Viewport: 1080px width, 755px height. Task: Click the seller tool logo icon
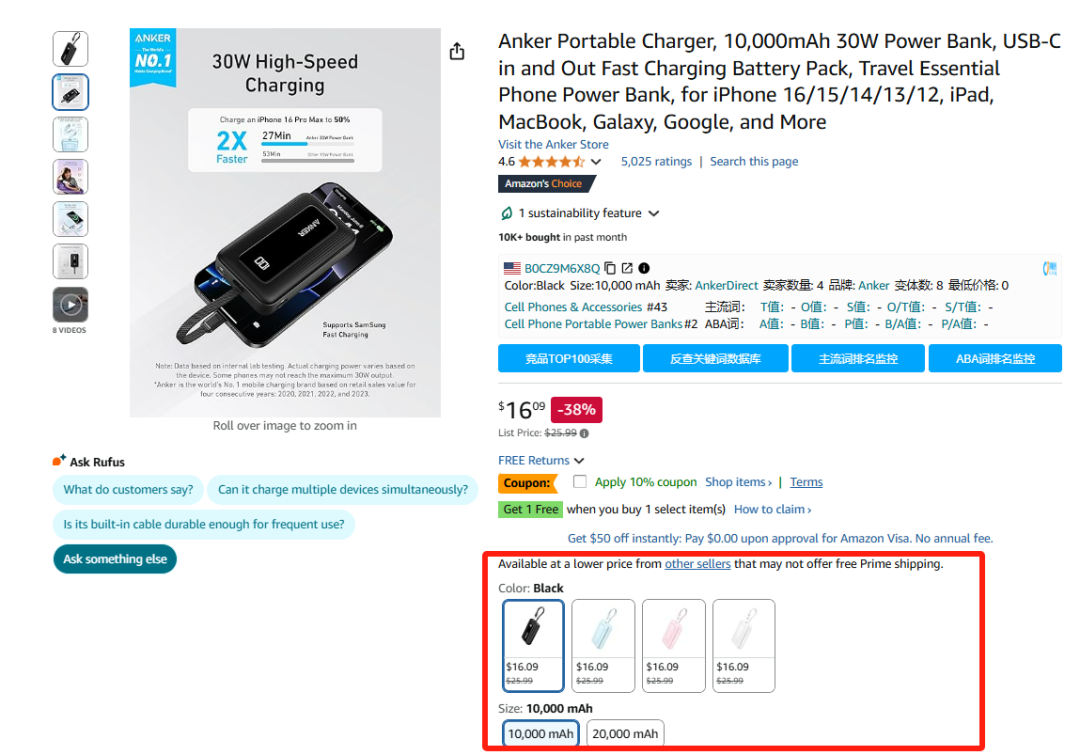pyautogui.click(x=1050, y=268)
